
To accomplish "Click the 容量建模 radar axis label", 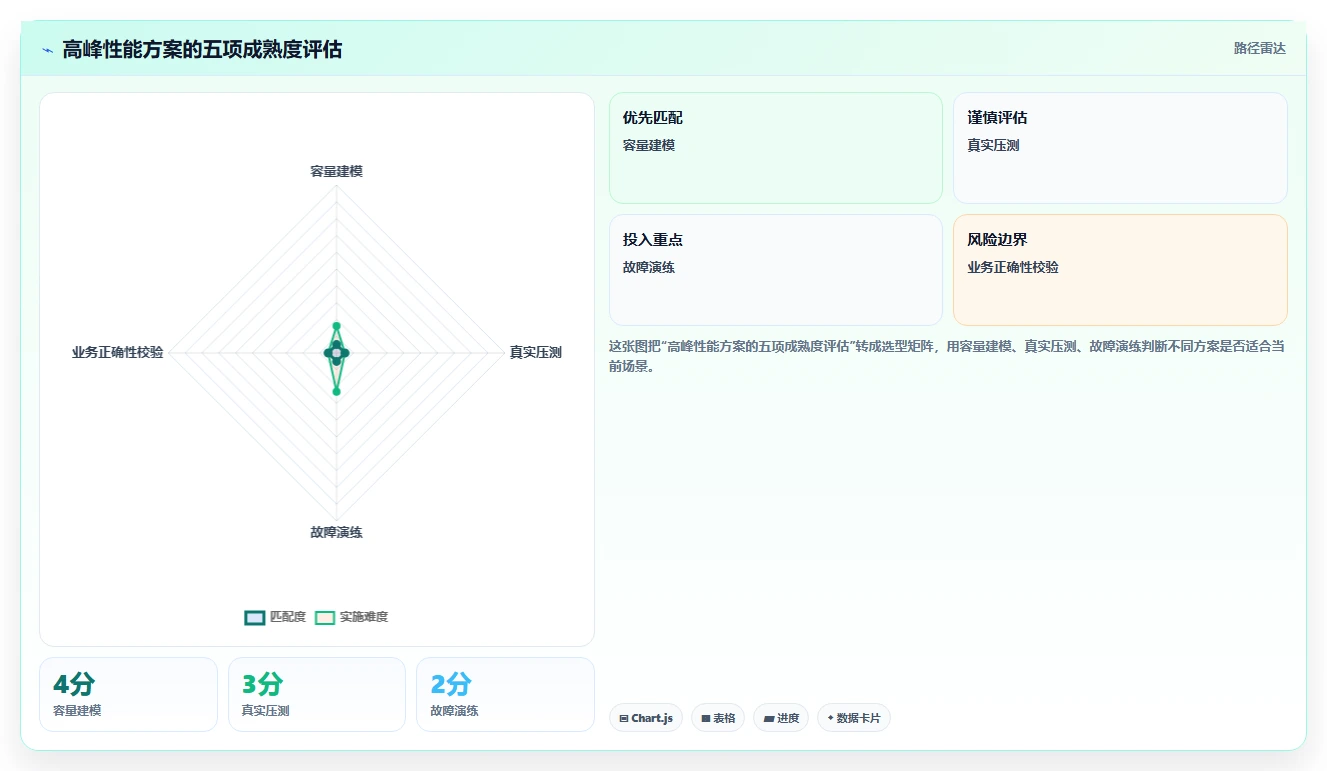I will [x=336, y=171].
